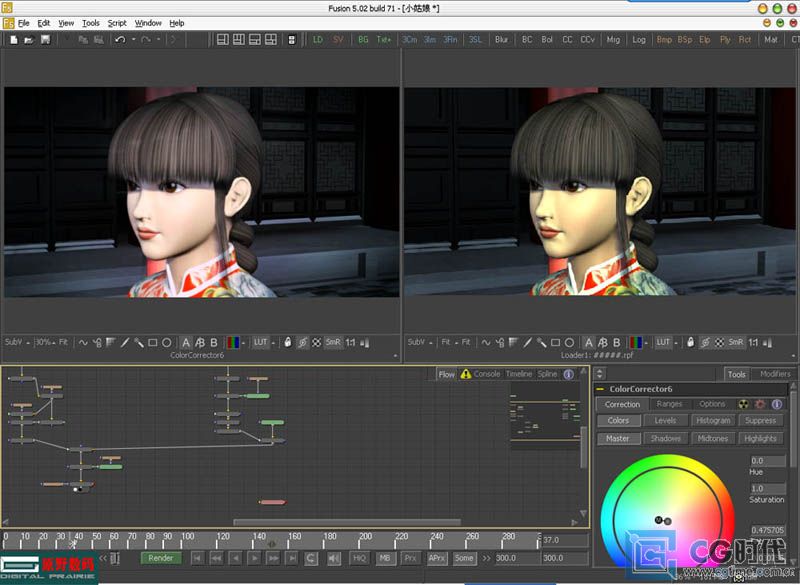Add a Blur tool from toolbar
The width and height of the screenshot is (800, 585).
(x=501, y=39)
